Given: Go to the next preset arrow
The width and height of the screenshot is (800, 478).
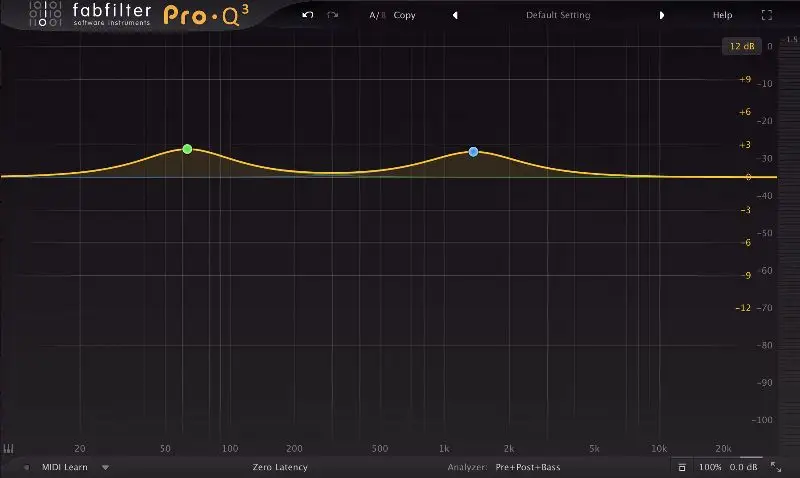Looking at the screenshot, I should pos(661,16).
